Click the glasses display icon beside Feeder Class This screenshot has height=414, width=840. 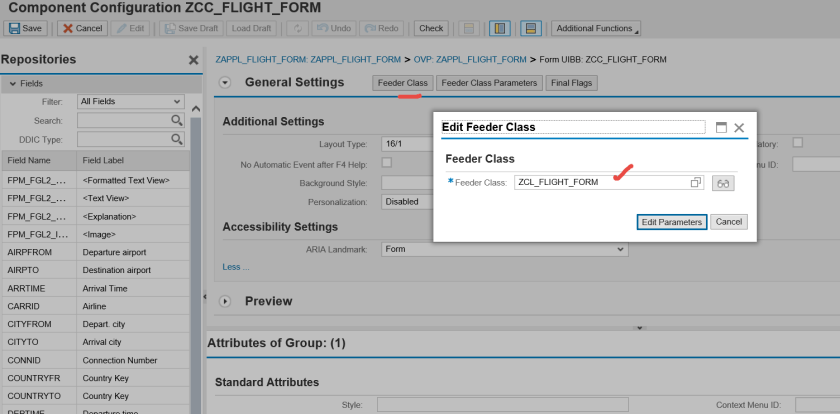(x=722, y=183)
